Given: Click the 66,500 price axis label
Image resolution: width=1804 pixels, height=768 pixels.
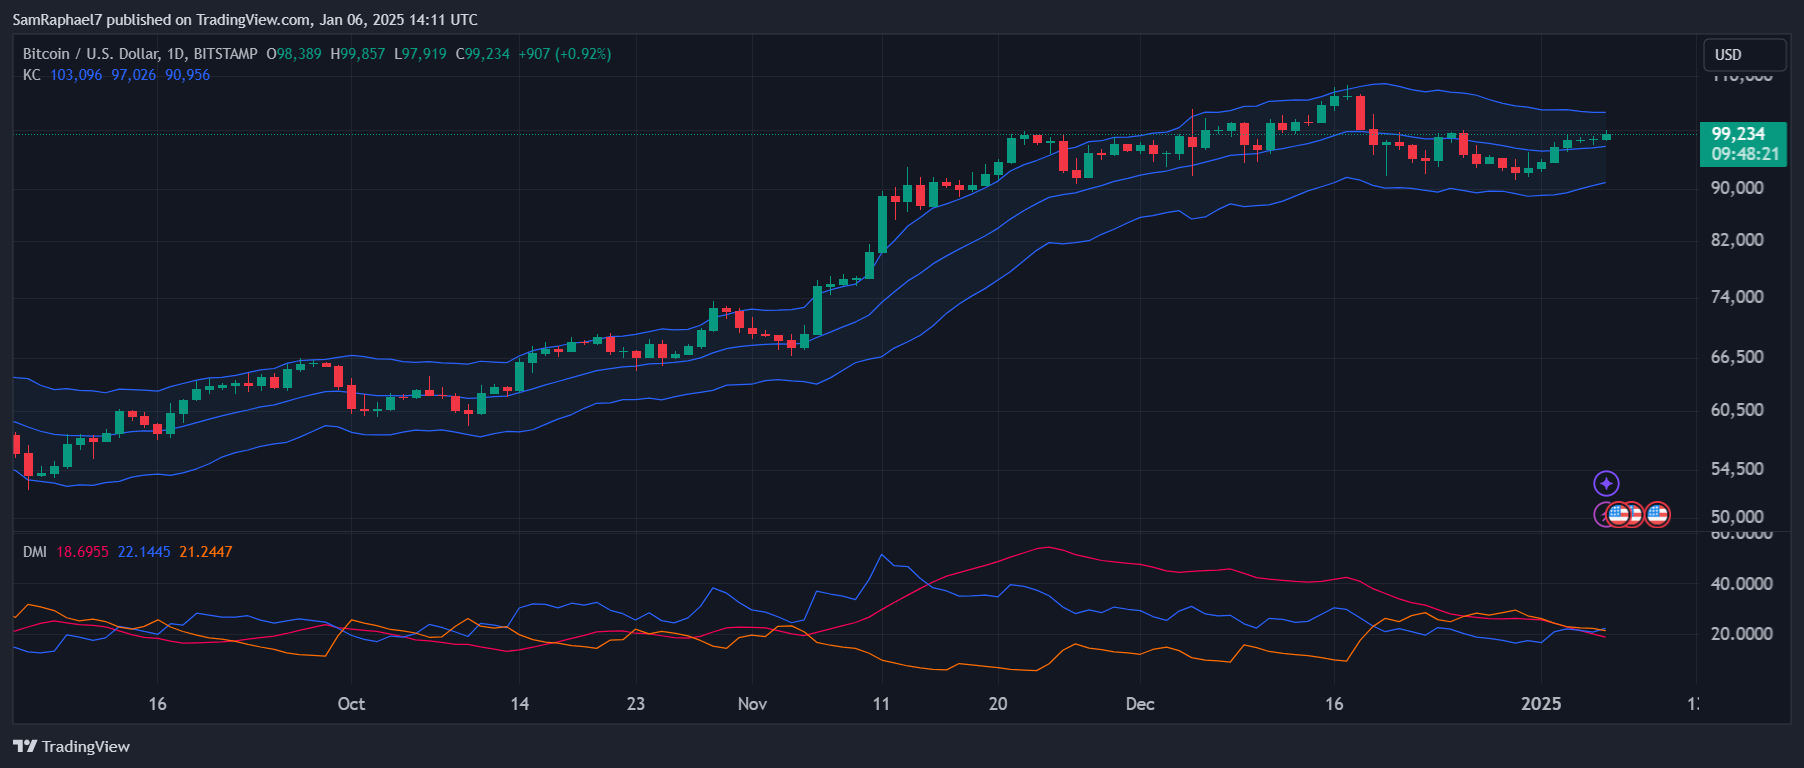Looking at the screenshot, I should [x=1737, y=357].
